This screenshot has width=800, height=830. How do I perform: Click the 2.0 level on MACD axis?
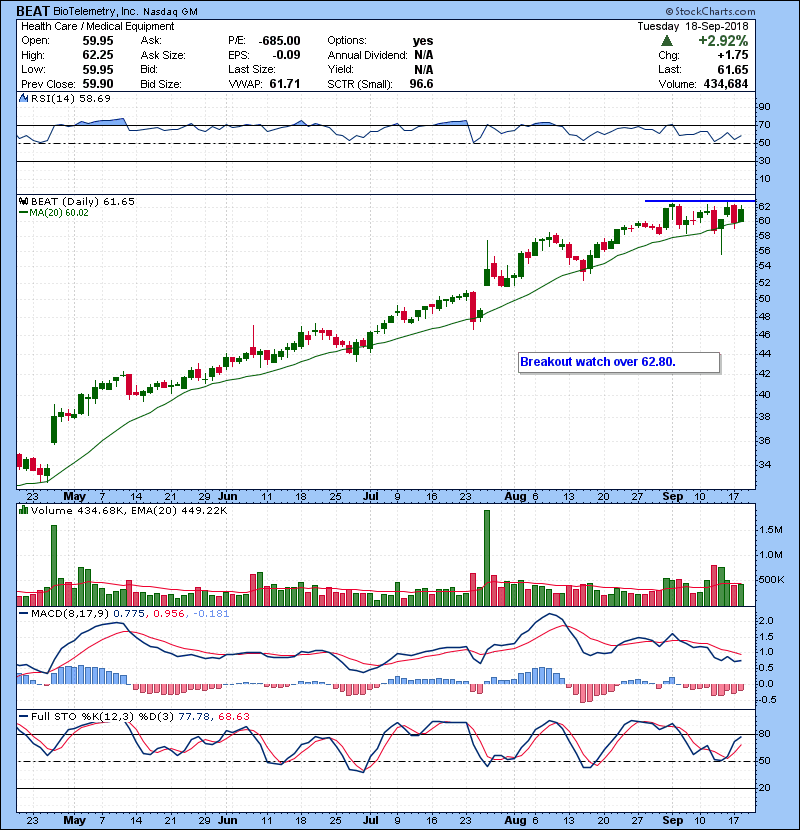coord(766,620)
